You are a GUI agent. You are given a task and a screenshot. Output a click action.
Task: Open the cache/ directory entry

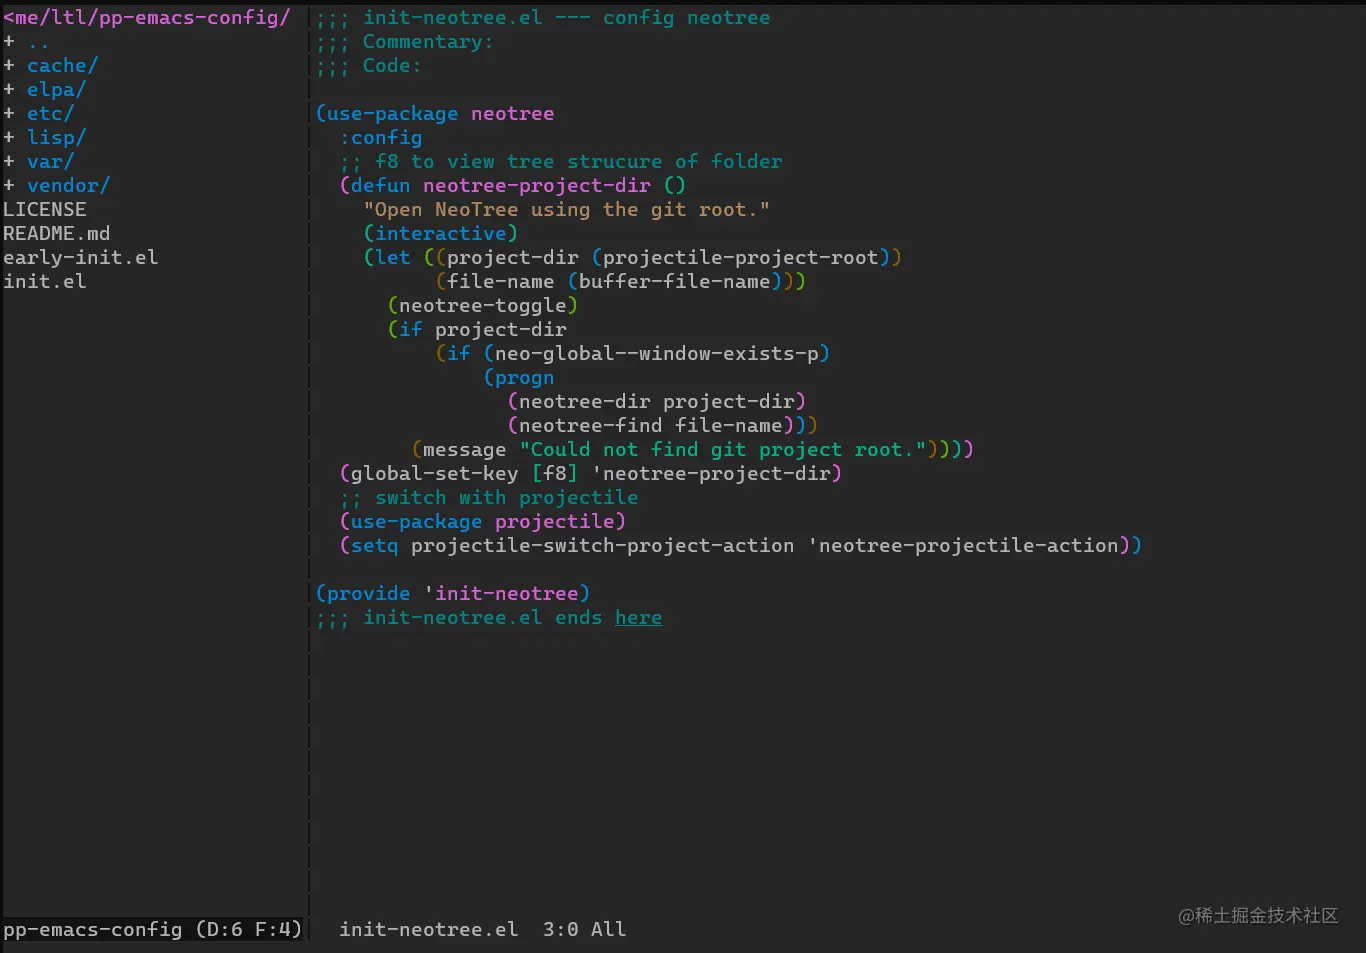point(62,65)
